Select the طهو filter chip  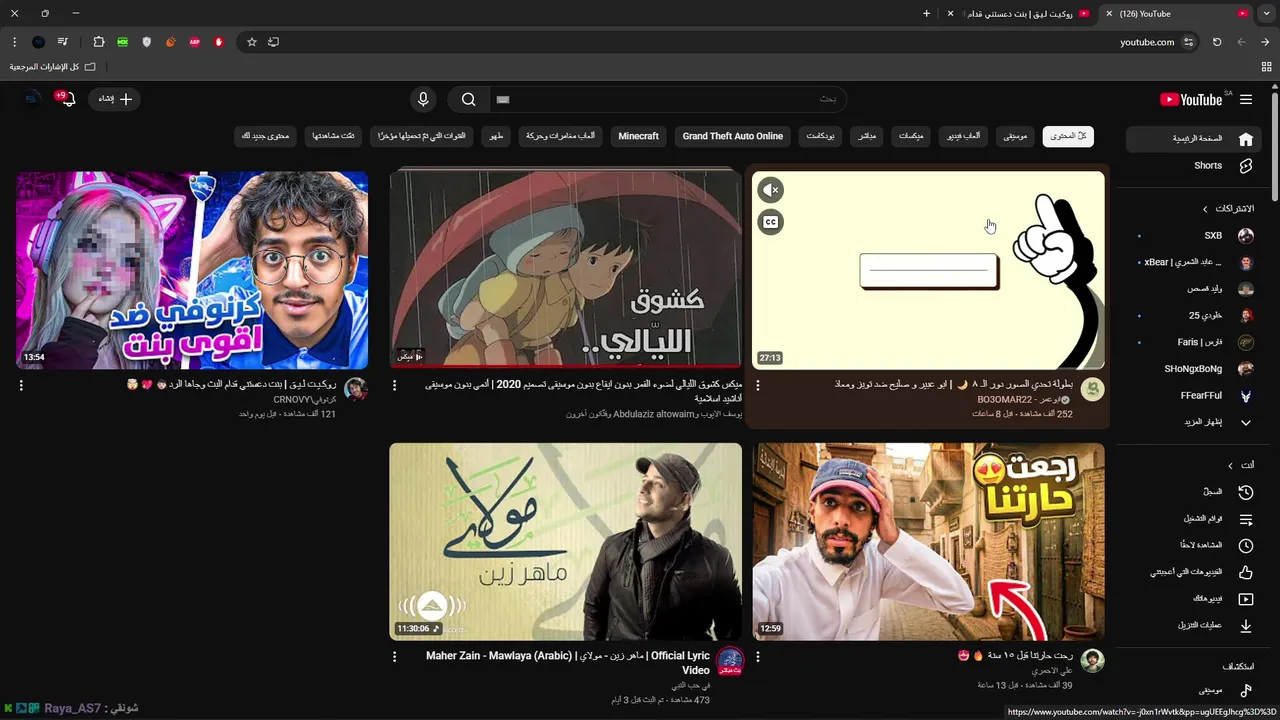pos(496,136)
